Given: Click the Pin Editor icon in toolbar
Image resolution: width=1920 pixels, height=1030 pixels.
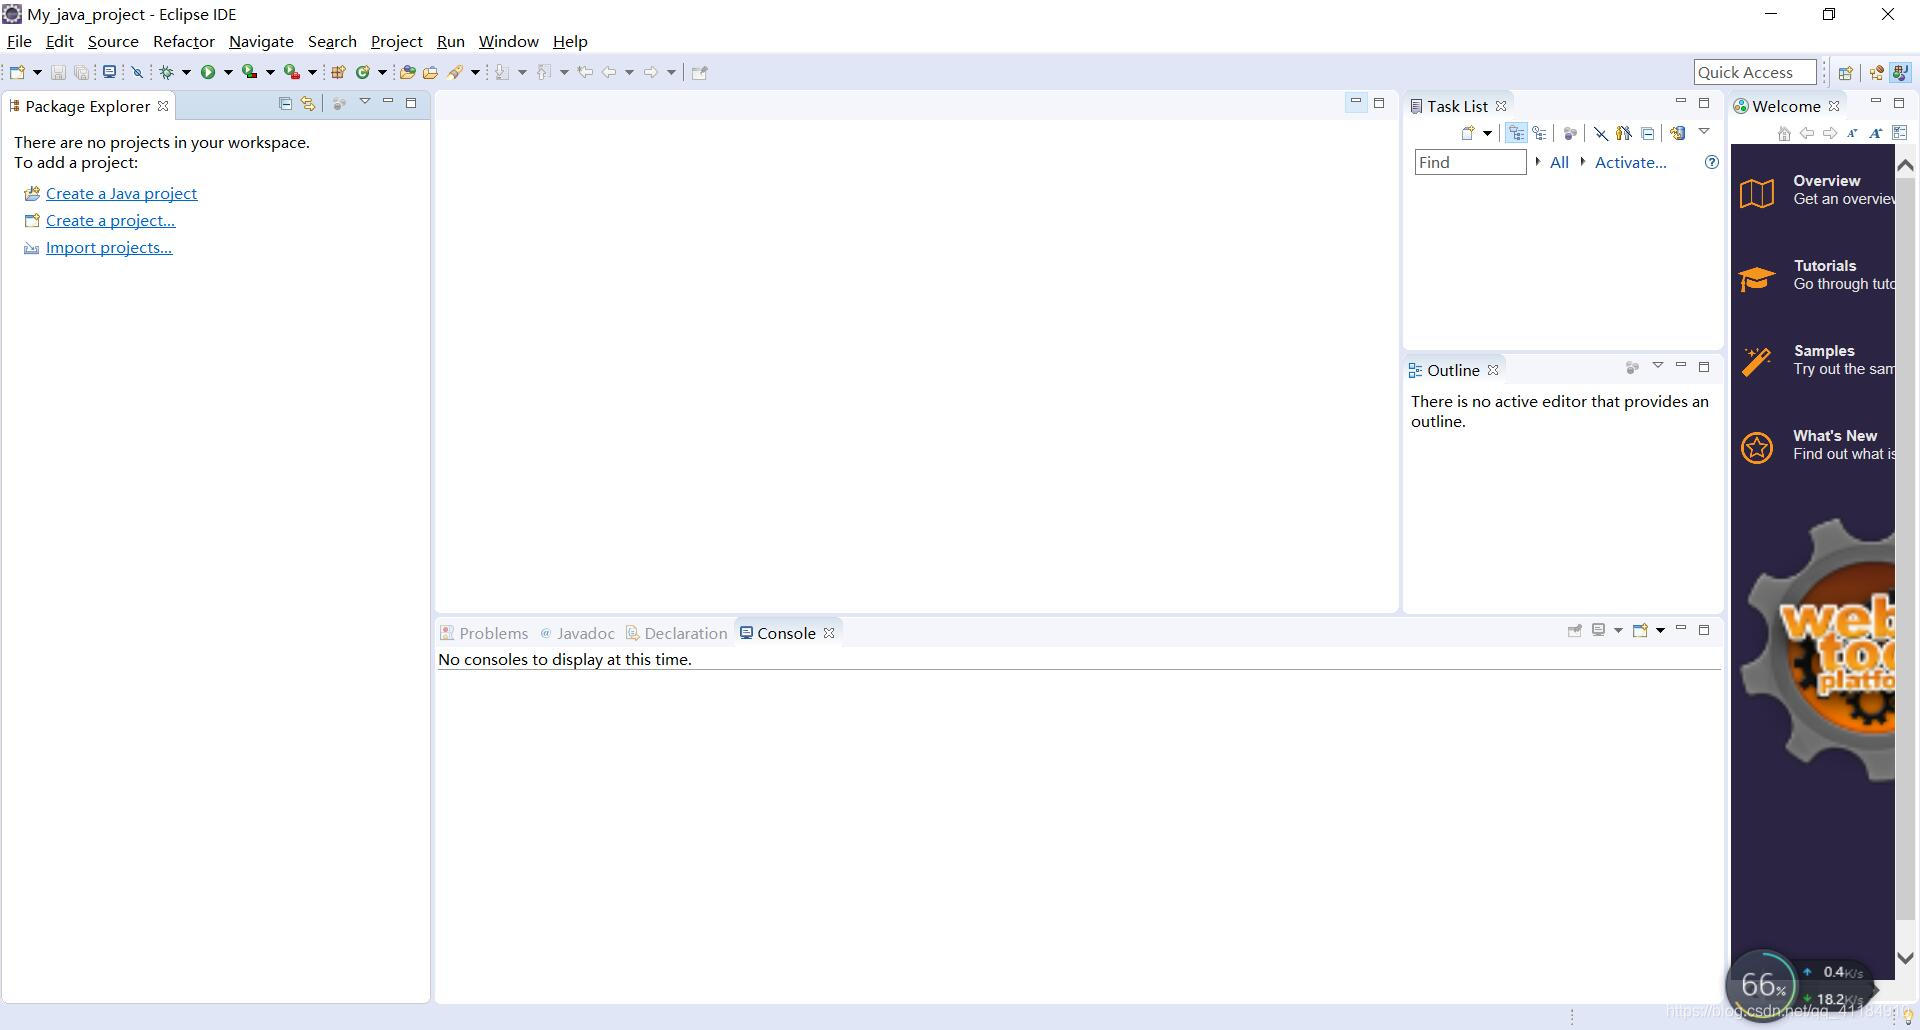Looking at the screenshot, I should tap(700, 72).
